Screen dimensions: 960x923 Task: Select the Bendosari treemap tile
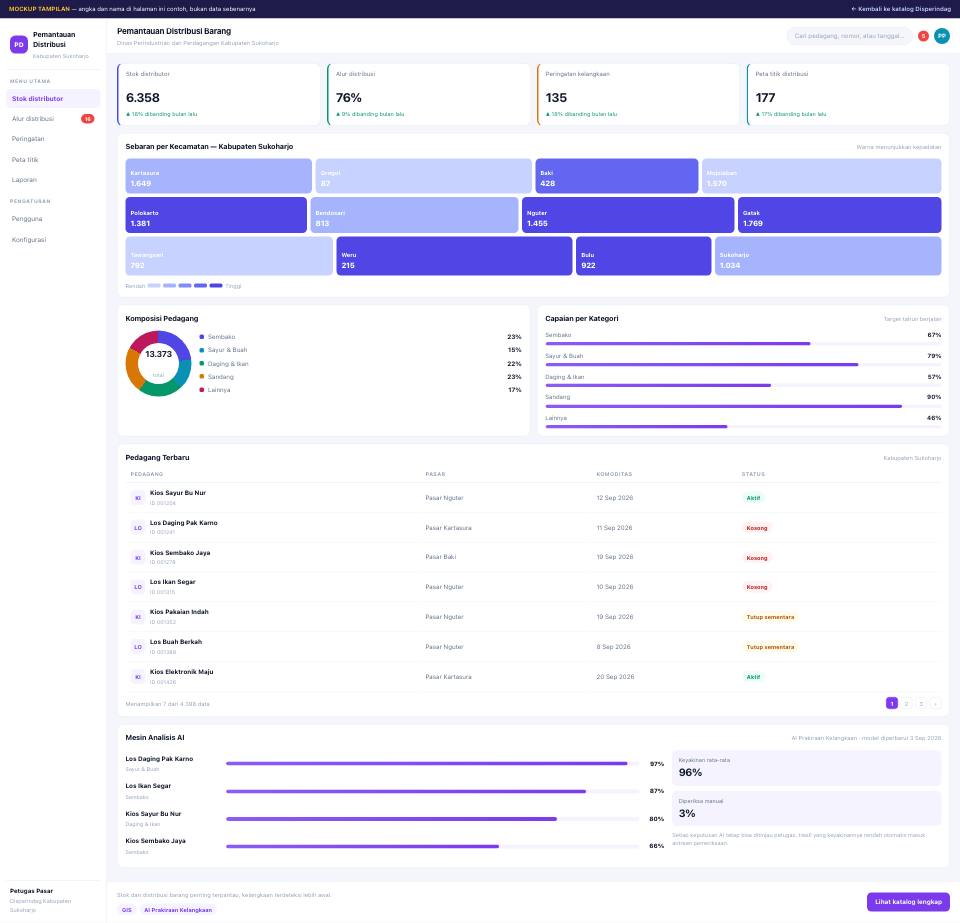[x=414, y=215]
